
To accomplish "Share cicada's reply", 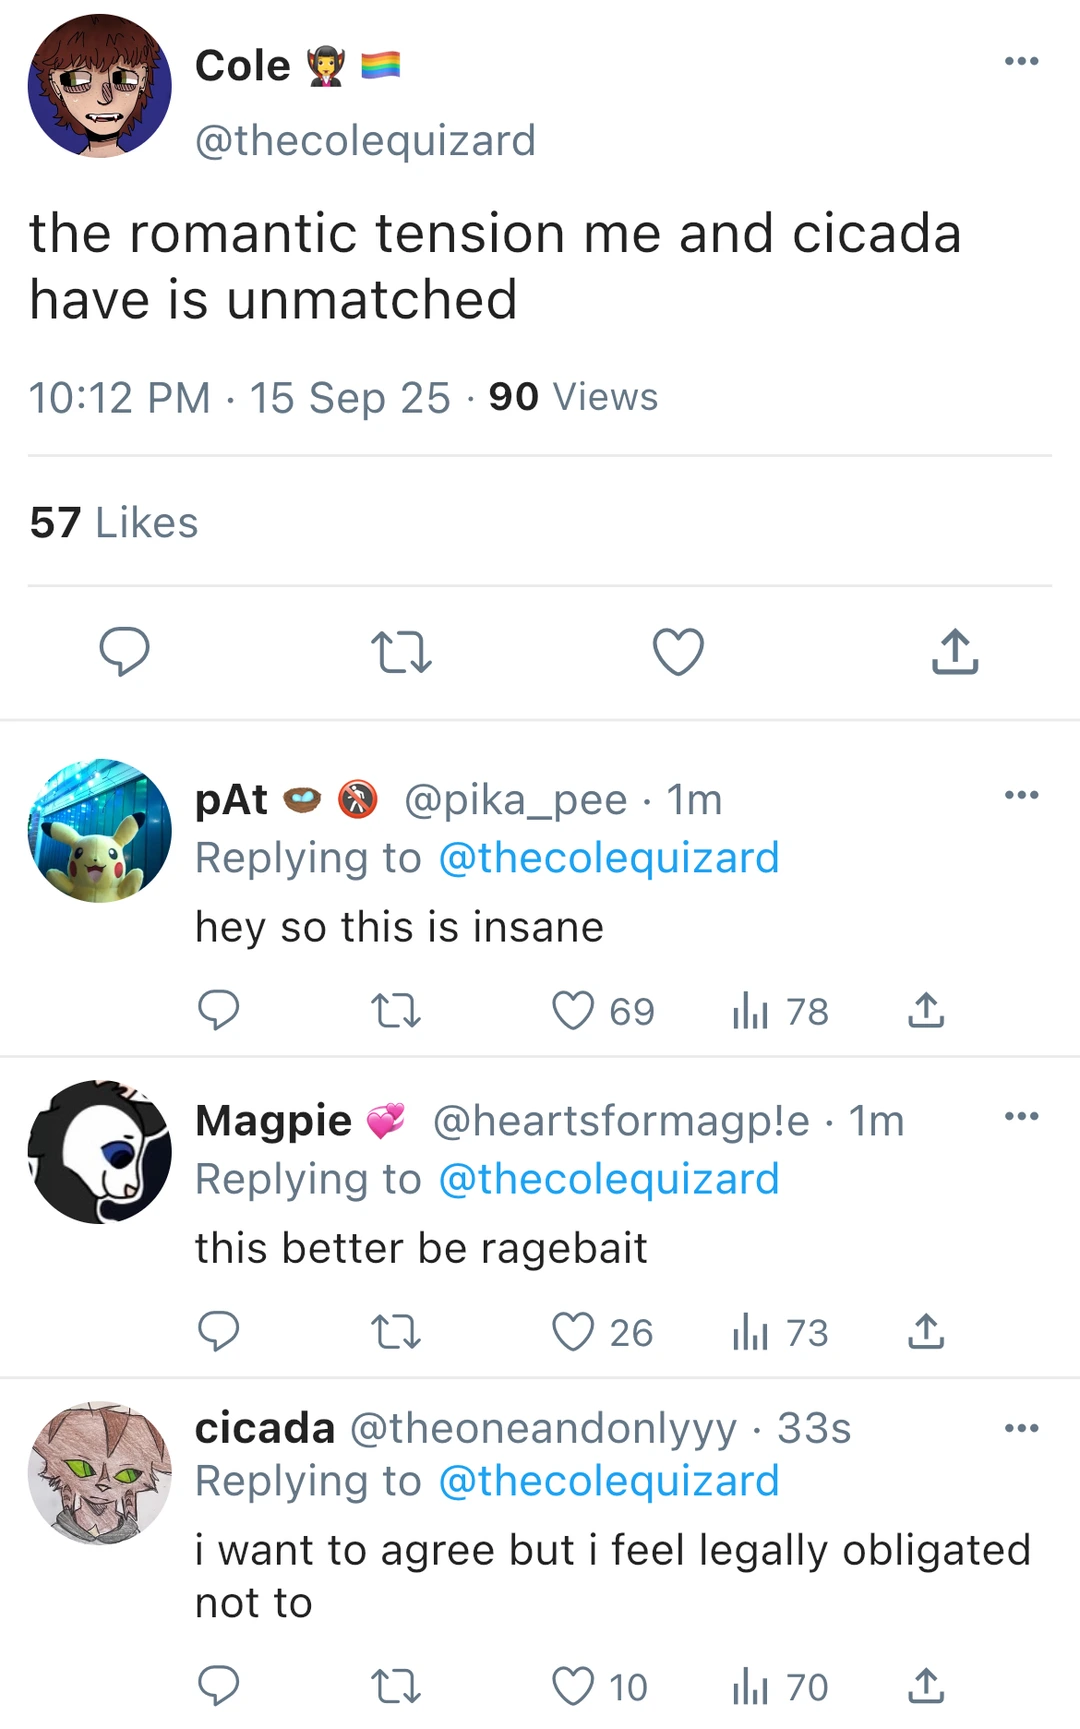I will pyautogui.click(x=926, y=1687).
